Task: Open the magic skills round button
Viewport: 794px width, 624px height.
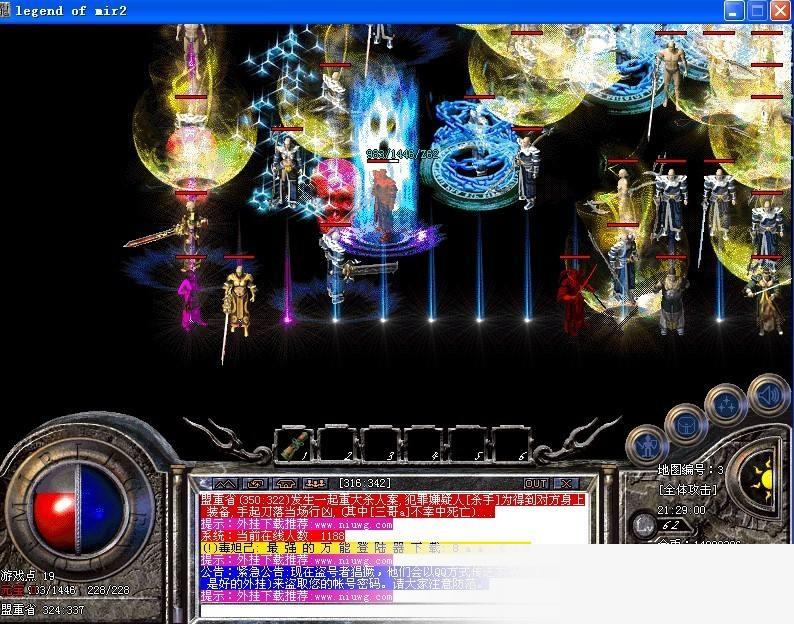Action: click(x=726, y=404)
